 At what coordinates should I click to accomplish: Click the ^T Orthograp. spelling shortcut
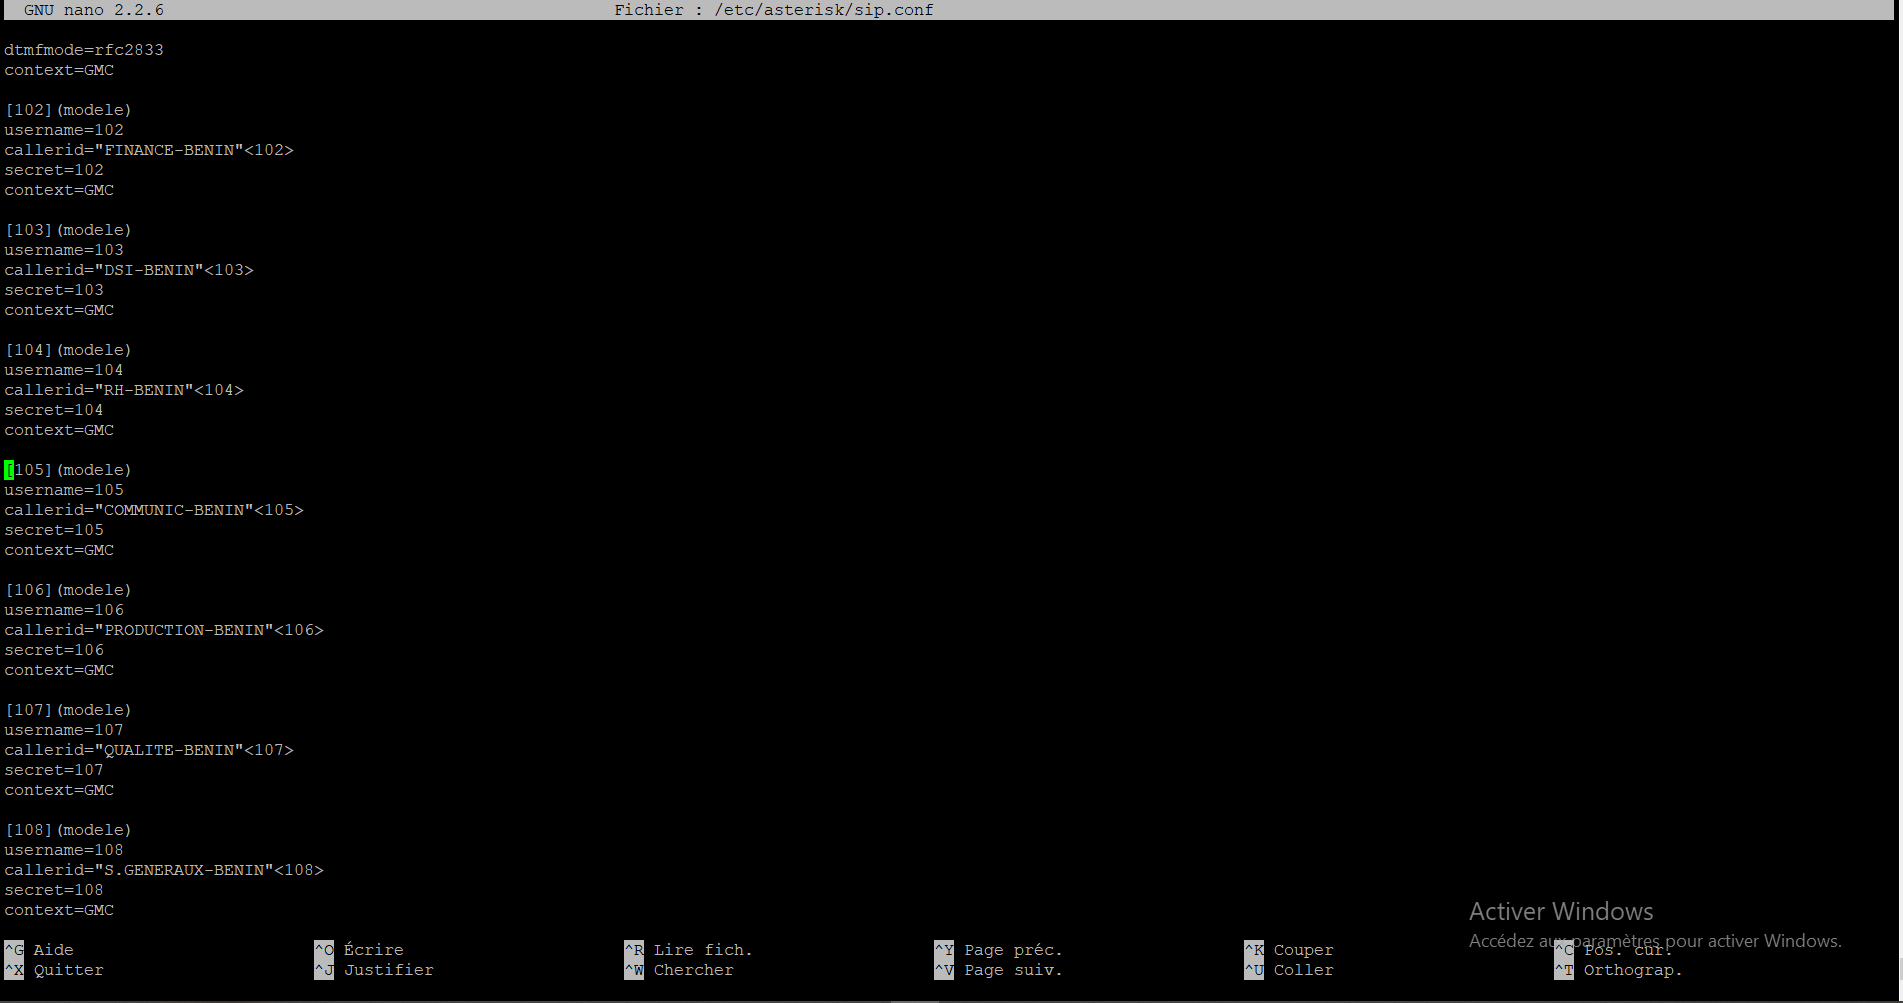click(x=1620, y=970)
